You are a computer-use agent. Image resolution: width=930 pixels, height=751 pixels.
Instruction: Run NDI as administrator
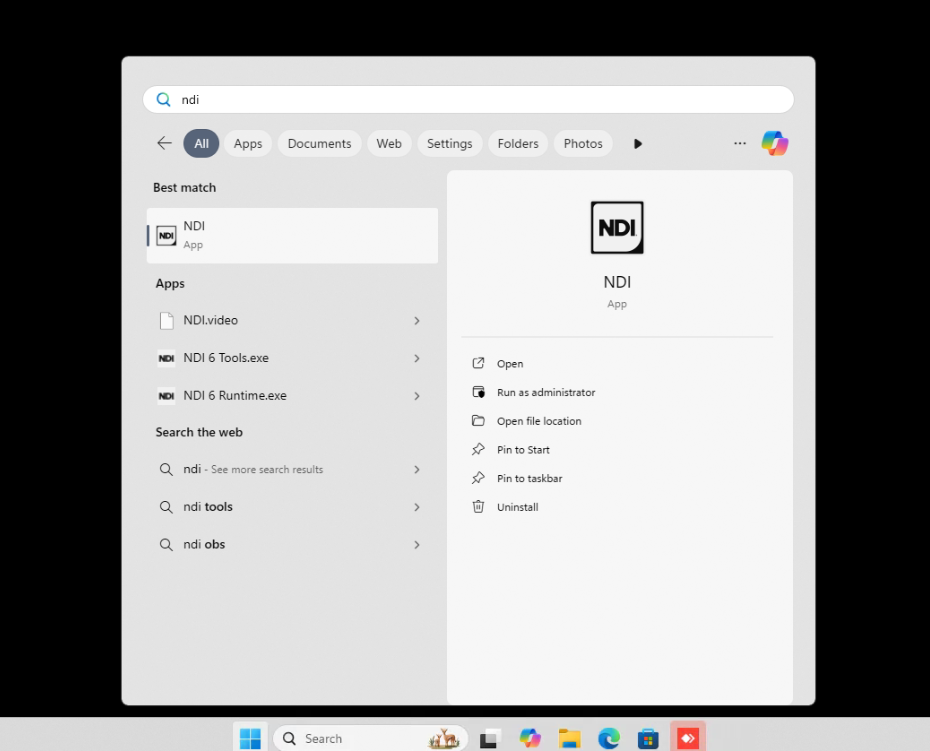coord(545,393)
